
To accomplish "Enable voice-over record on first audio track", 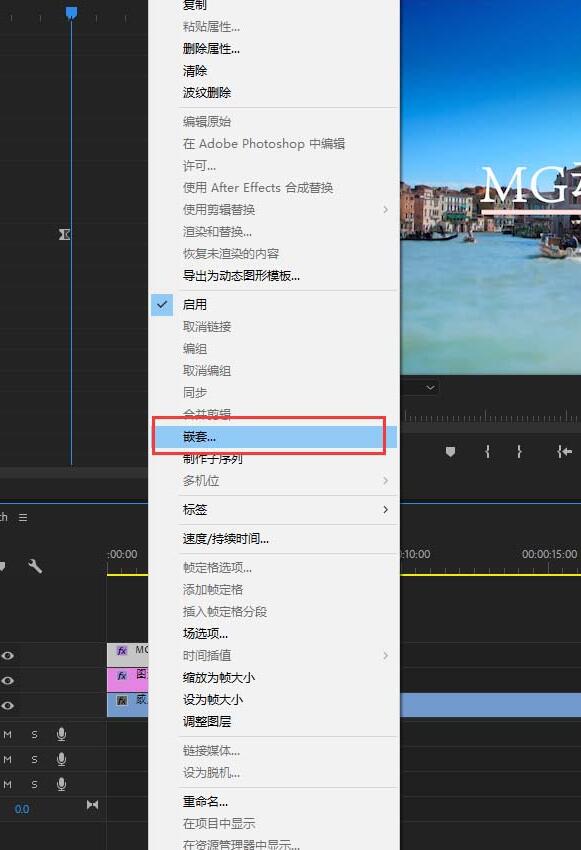I will (x=61, y=734).
